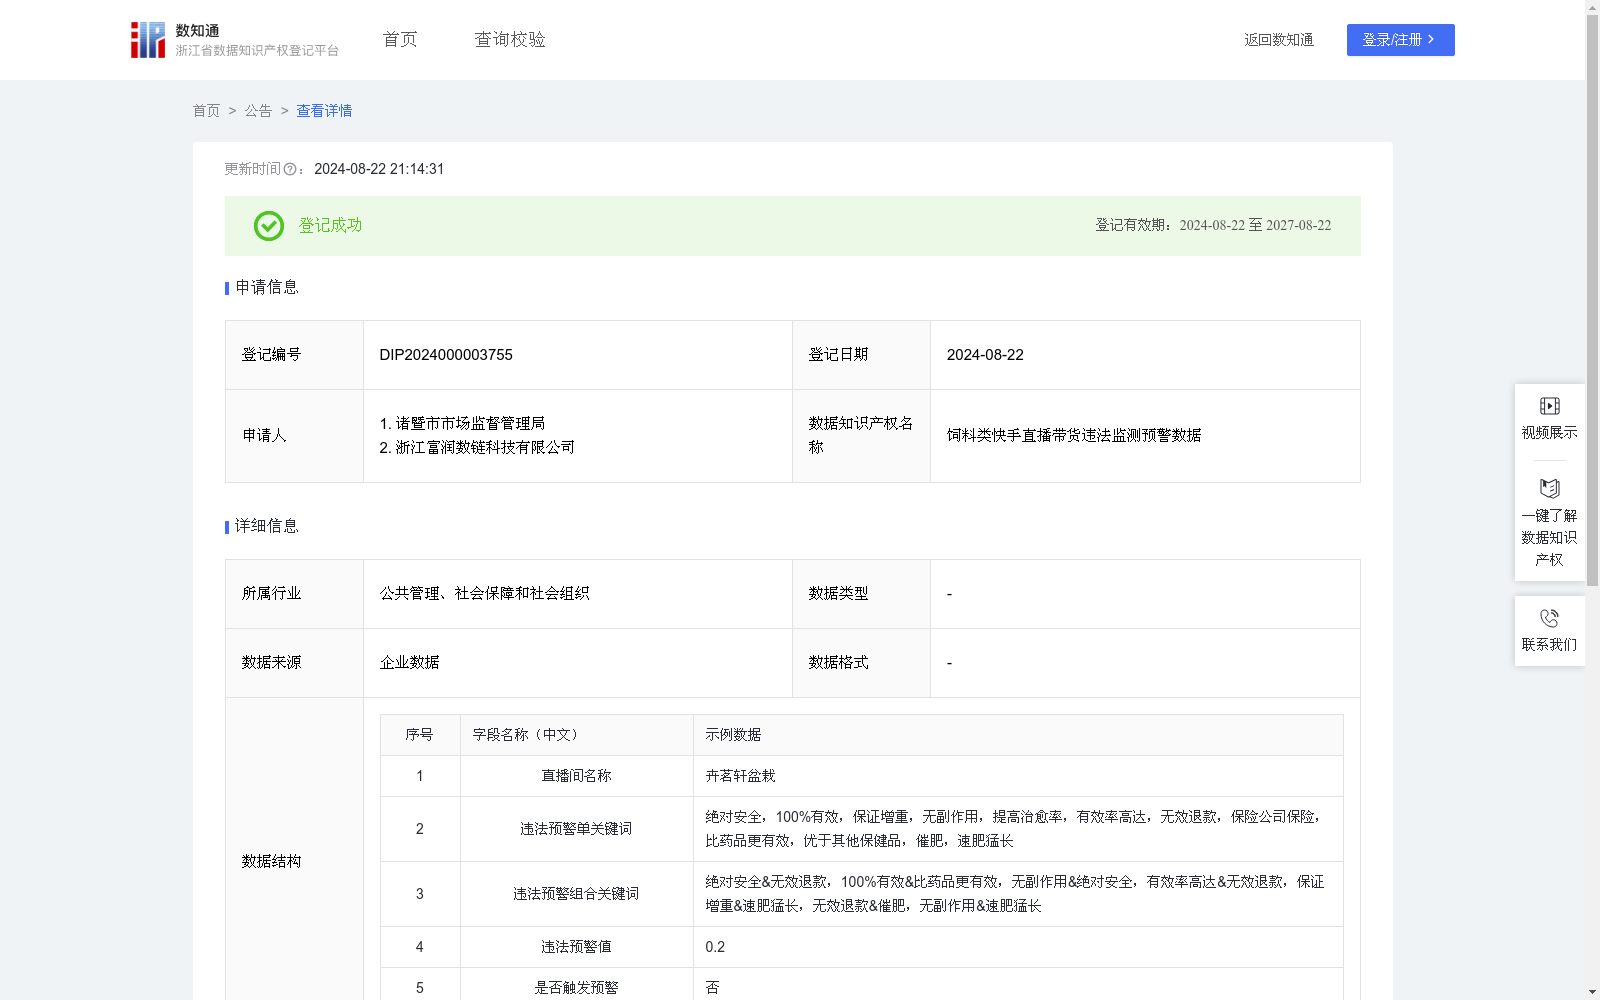This screenshot has height=1000, width=1600.
Task: Click the 直播间名称 field name cell
Action: 576,776
